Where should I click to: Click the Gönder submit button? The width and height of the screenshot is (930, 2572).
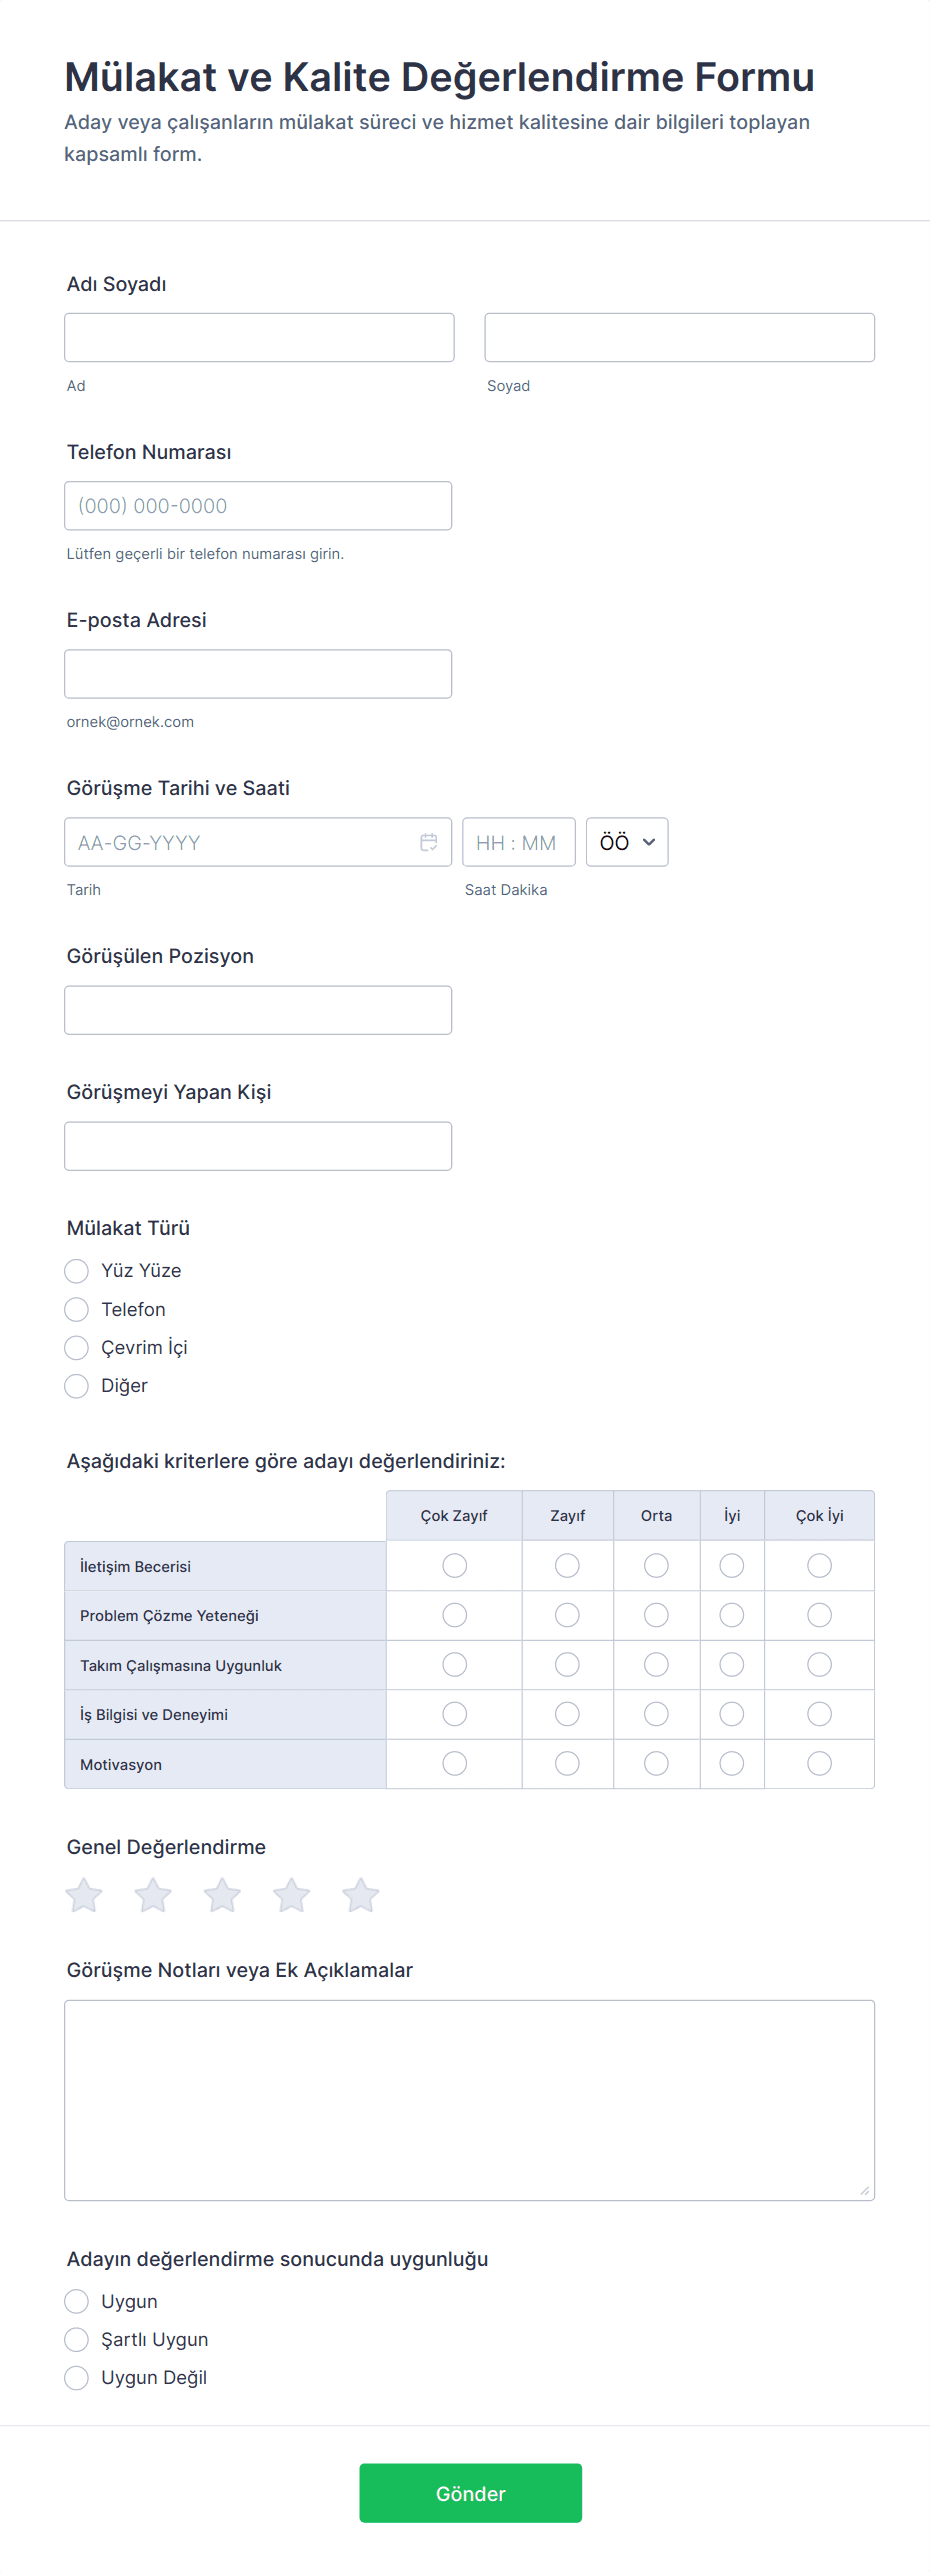[x=470, y=2493]
